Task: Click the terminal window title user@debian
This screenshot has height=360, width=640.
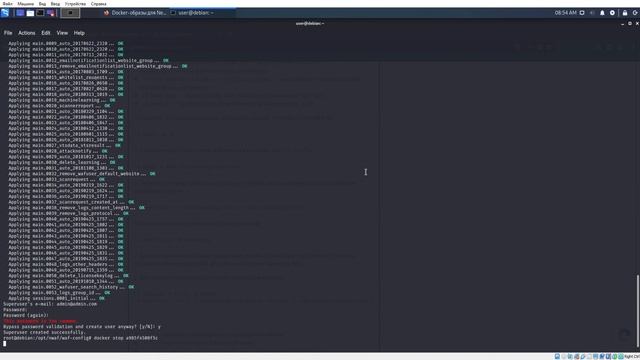Action: (x=310, y=24)
